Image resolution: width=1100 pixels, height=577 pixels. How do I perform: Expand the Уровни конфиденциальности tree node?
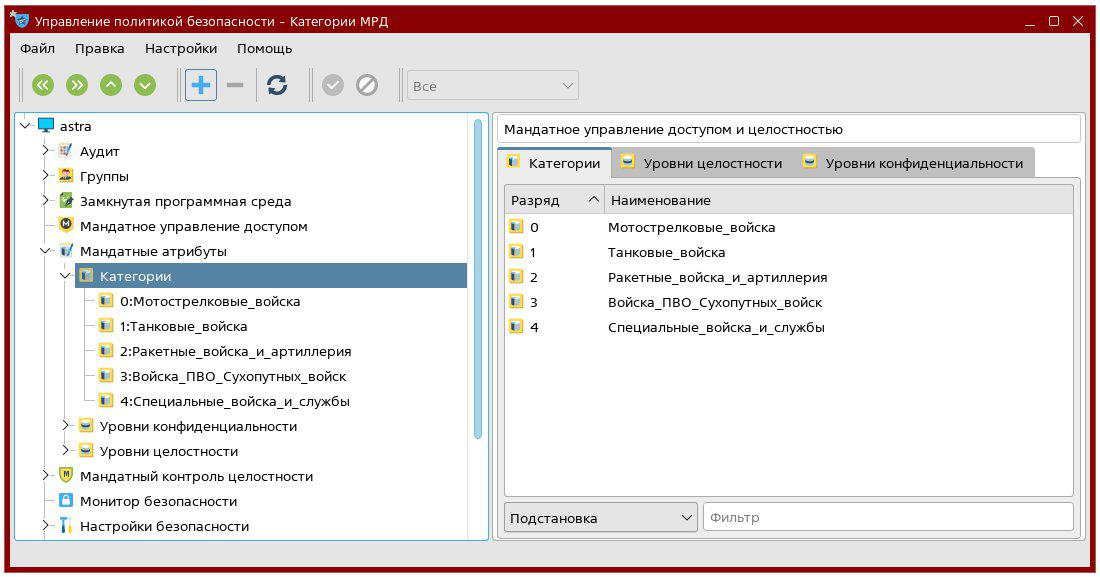[66, 426]
